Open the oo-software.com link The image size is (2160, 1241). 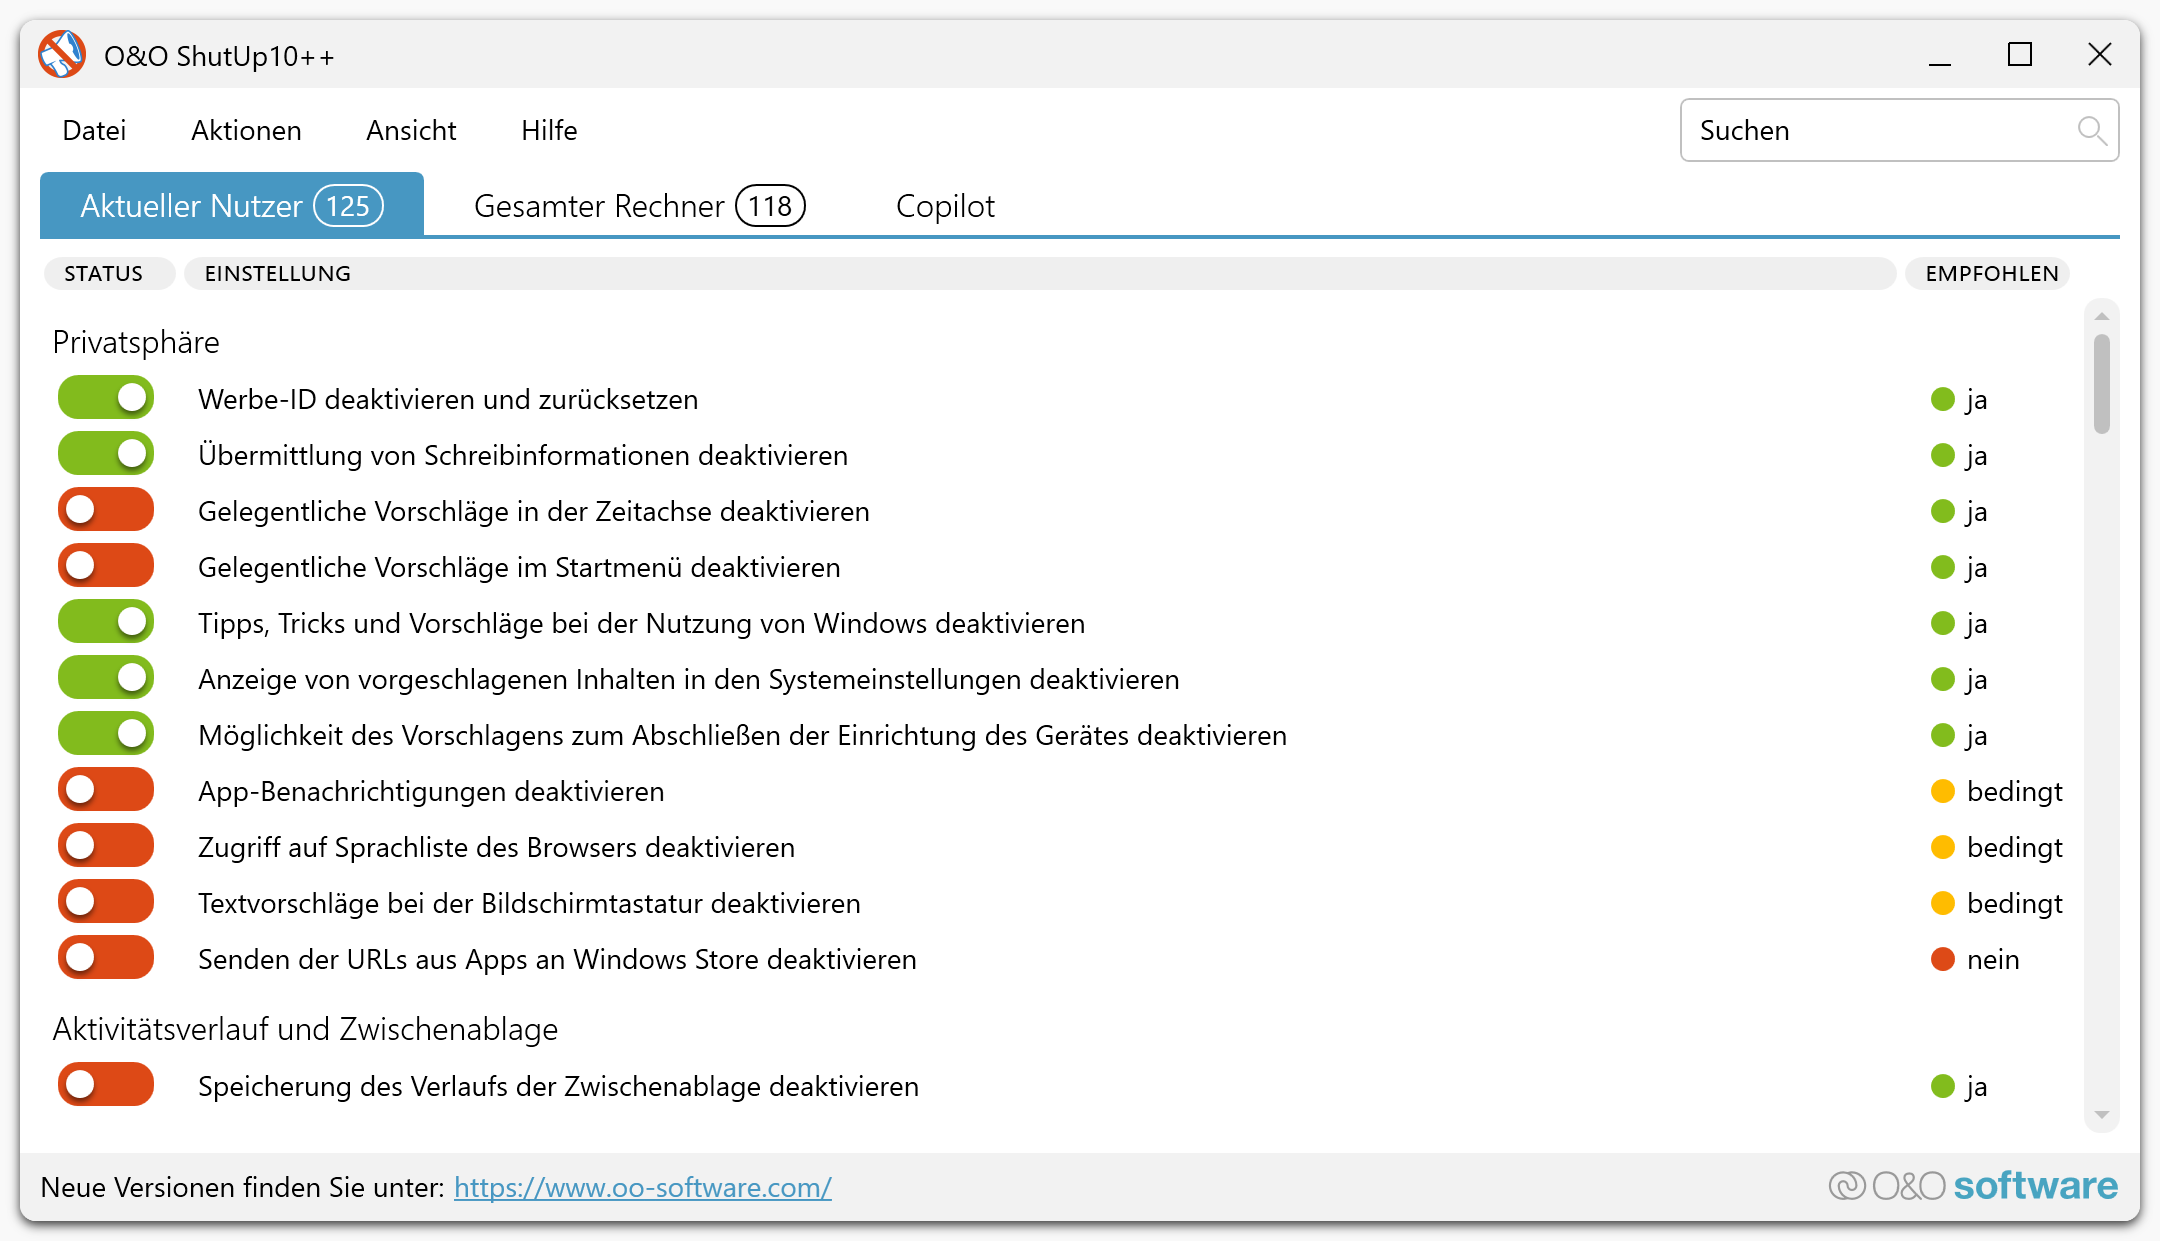point(642,1188)
